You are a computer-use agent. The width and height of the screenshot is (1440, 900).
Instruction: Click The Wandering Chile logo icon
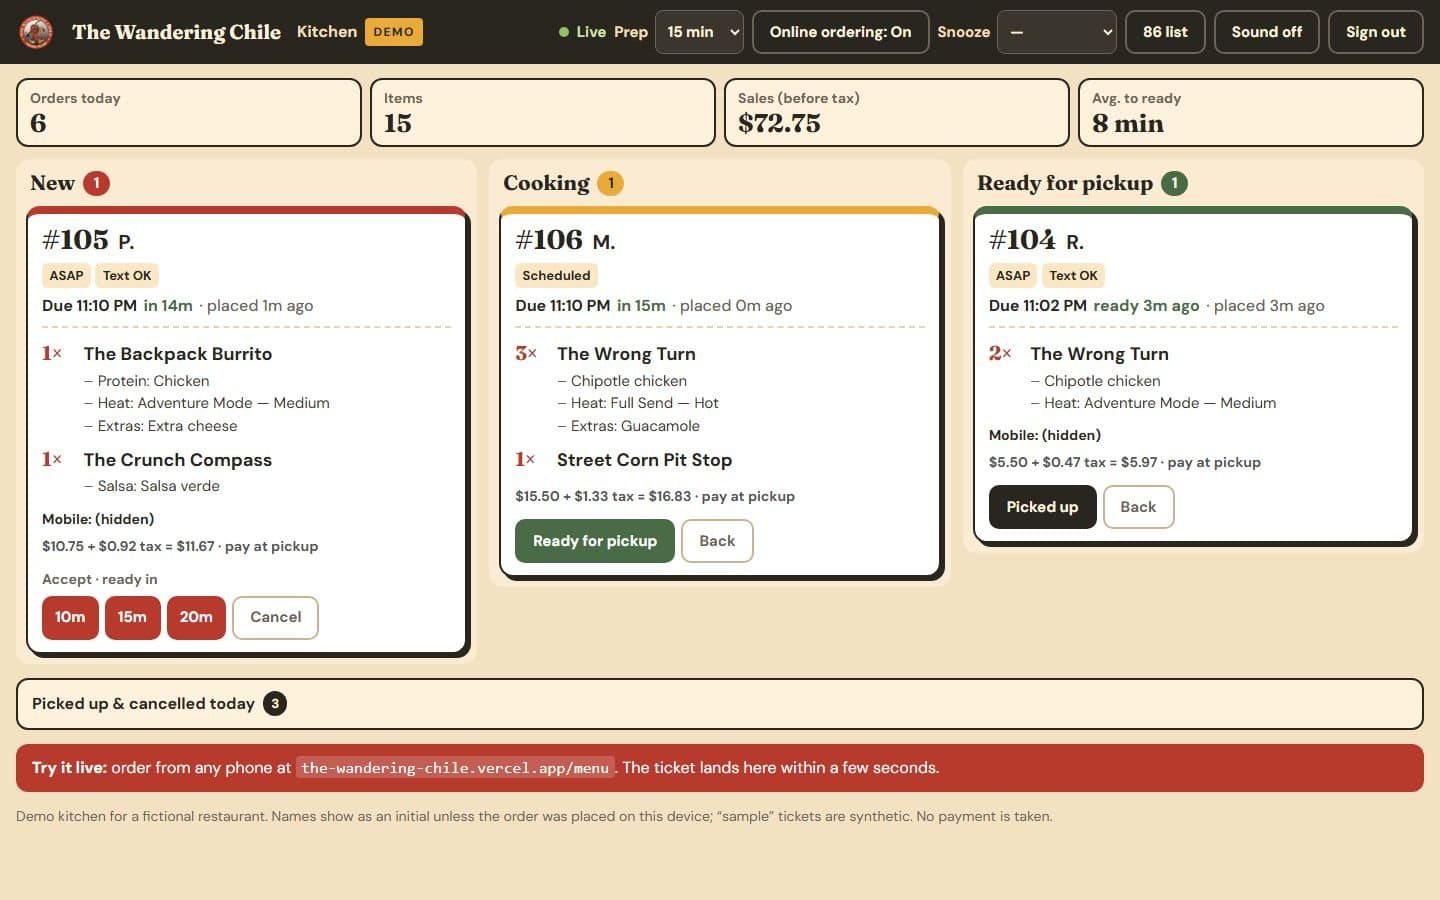coord(37,32)
